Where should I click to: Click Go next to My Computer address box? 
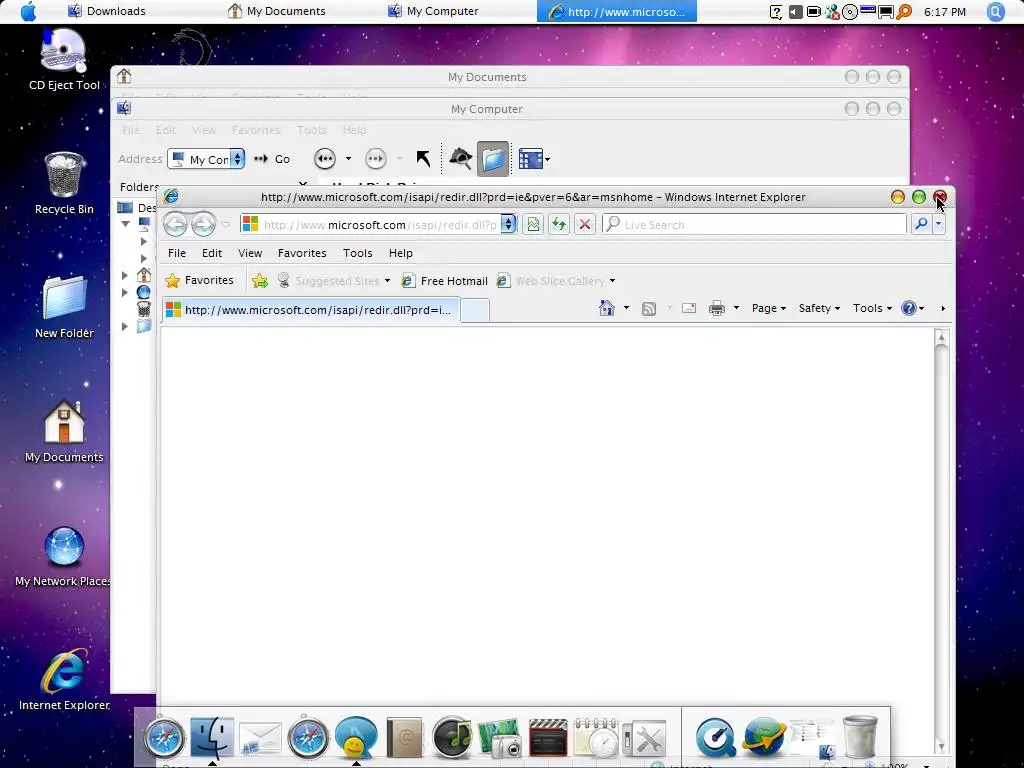tap(272, 159)
